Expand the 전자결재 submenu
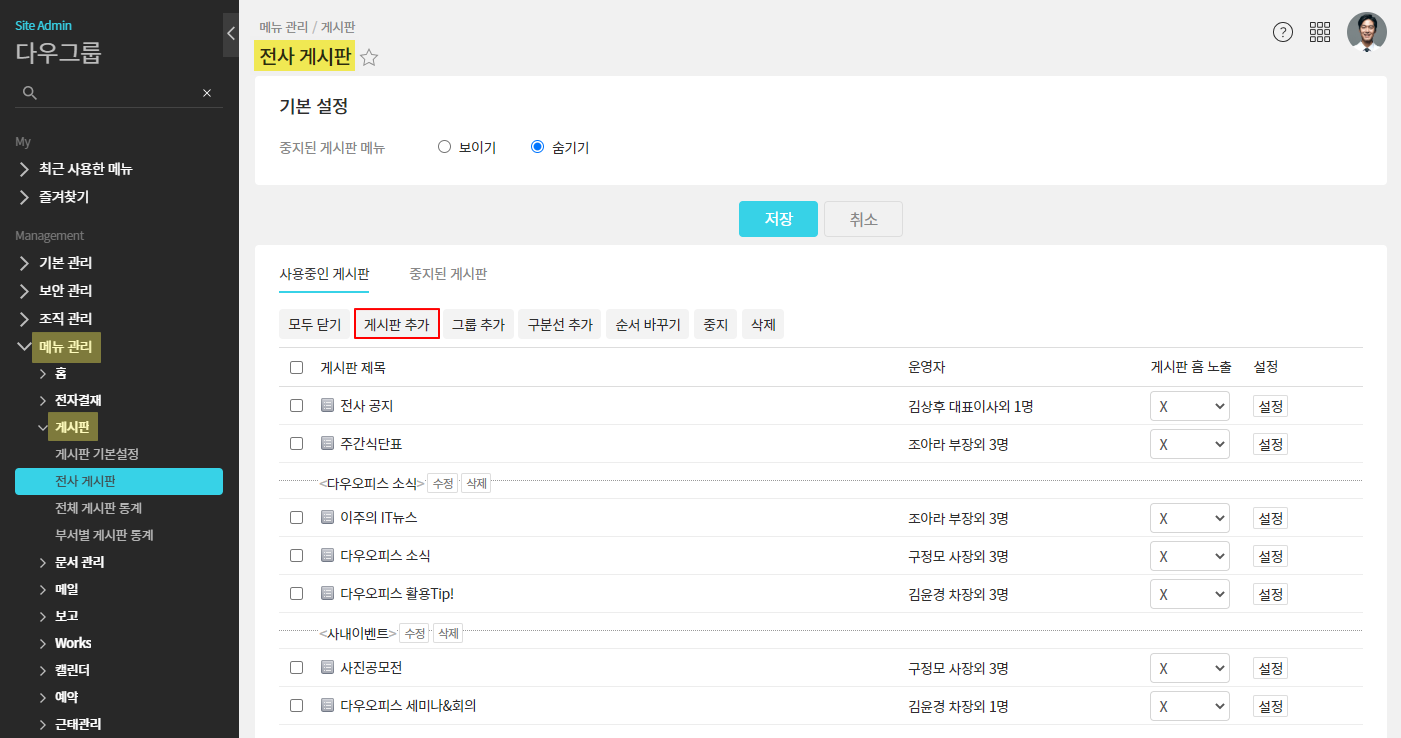1401x738 pixels. [x=77, y=400]
